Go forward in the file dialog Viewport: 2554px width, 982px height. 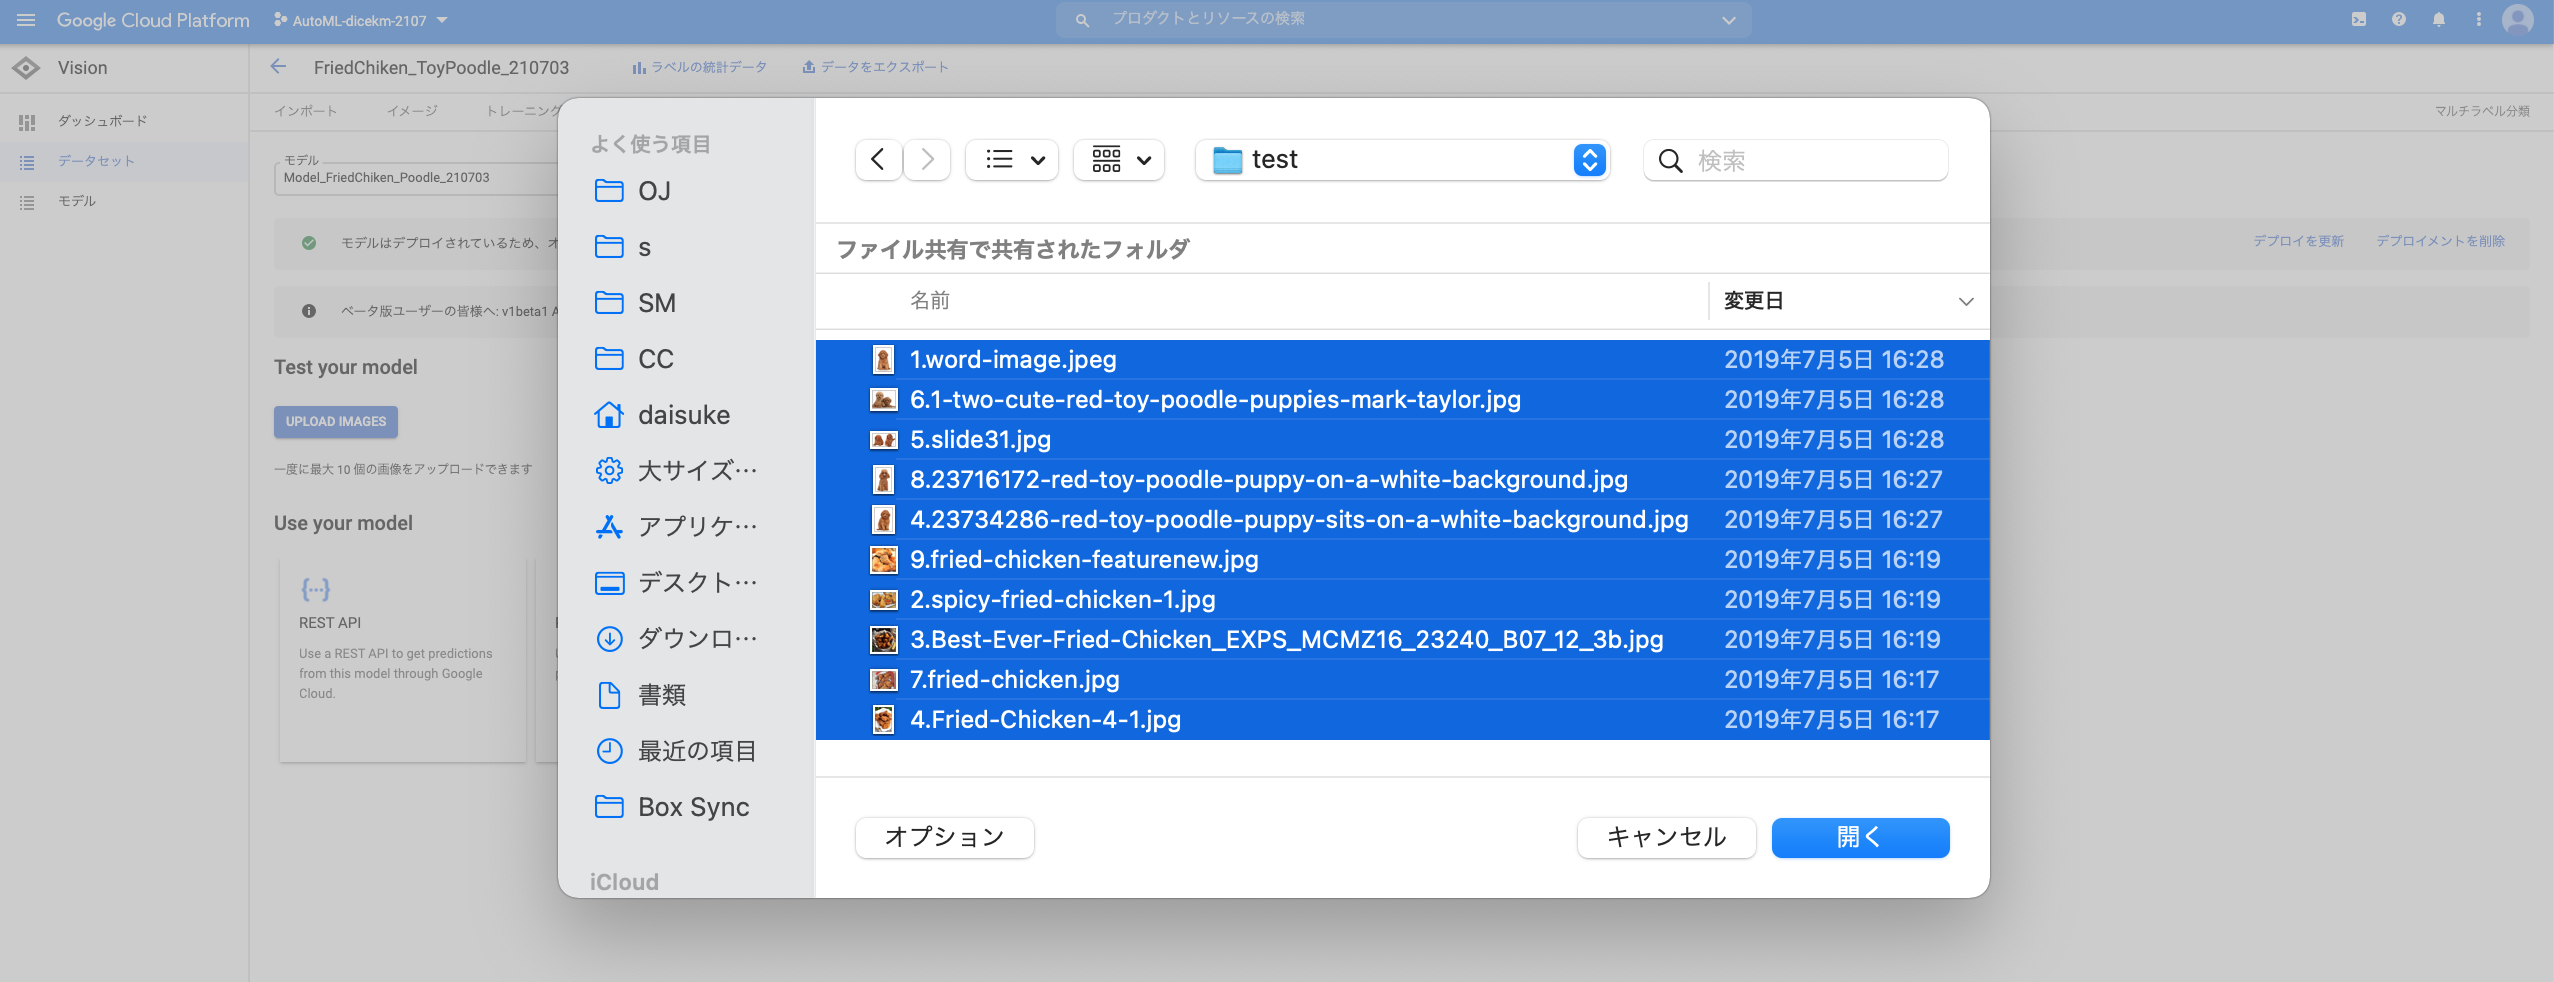coord(927,160)
